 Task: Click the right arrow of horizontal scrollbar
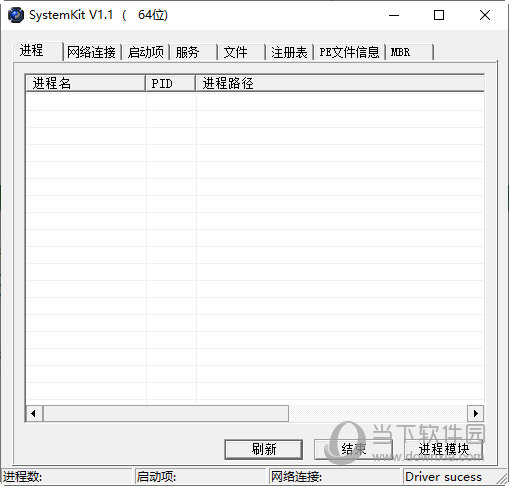(x=476, y=414)
